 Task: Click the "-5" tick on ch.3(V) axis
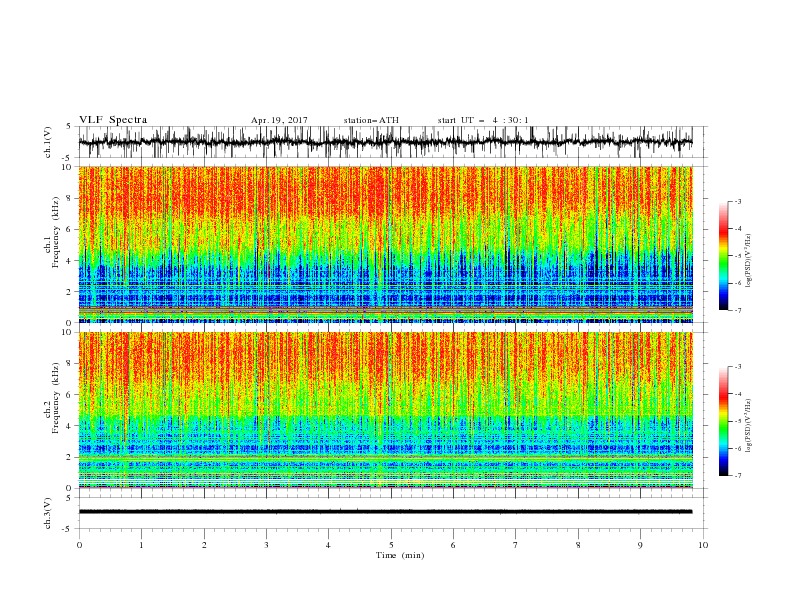[68, 529]
